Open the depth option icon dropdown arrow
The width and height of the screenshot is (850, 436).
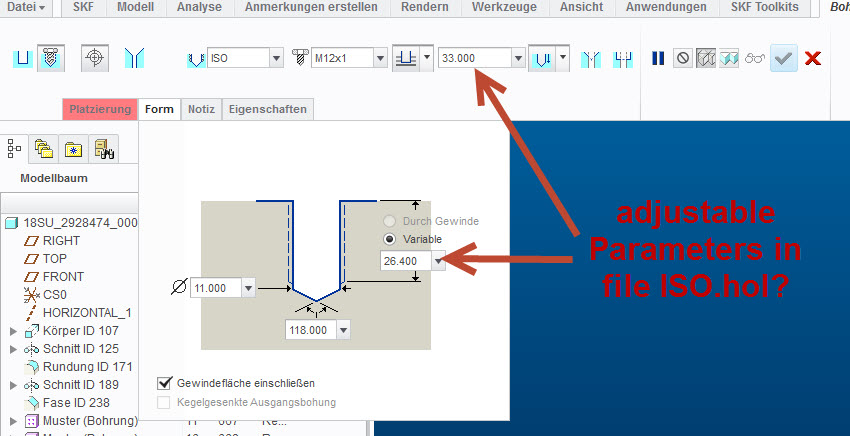coord(427,57)
